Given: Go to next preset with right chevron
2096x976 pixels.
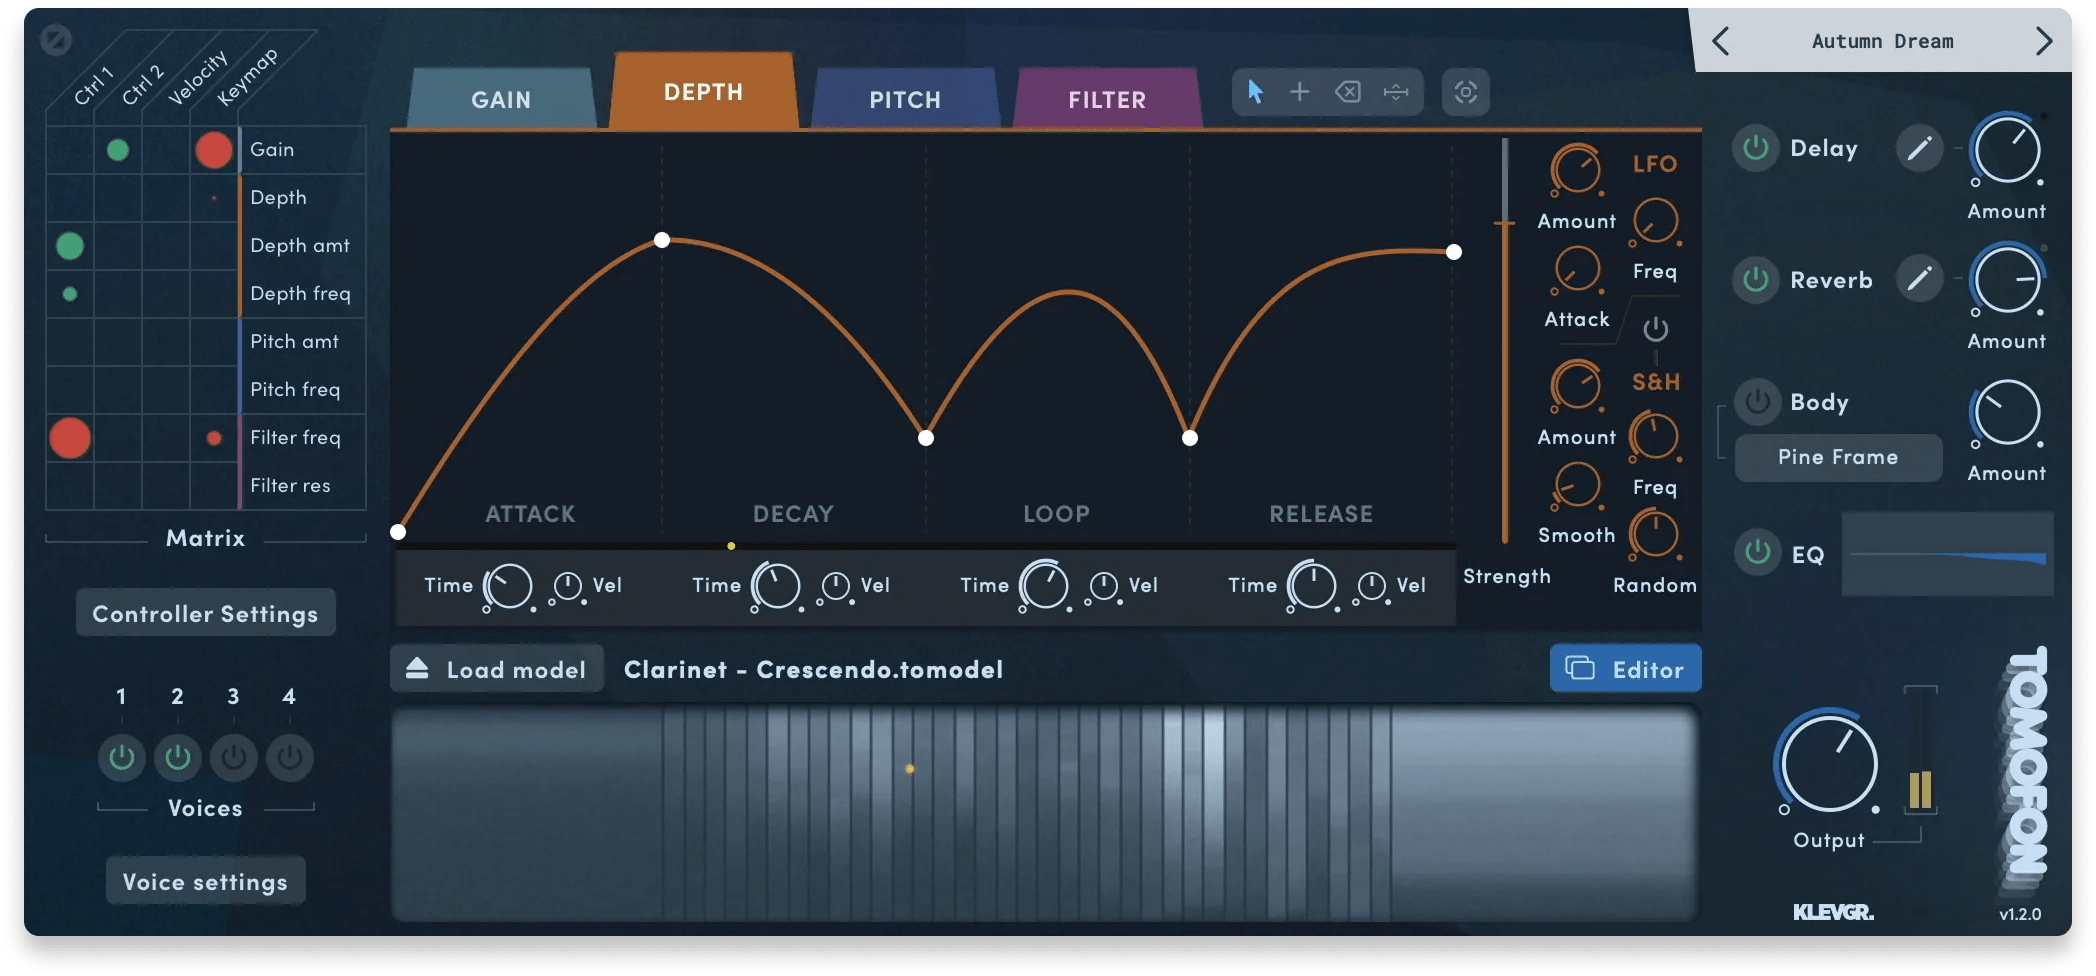Looking at the screenshot, I should pyautogui.click(x=2043, y=41).
